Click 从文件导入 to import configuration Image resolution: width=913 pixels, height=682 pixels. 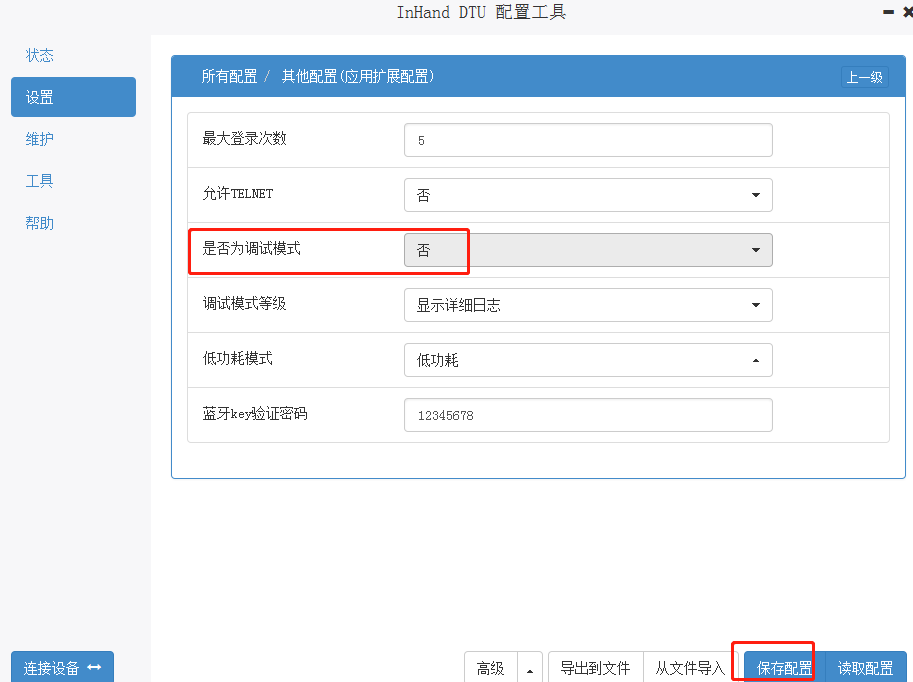tap(690, 667)
